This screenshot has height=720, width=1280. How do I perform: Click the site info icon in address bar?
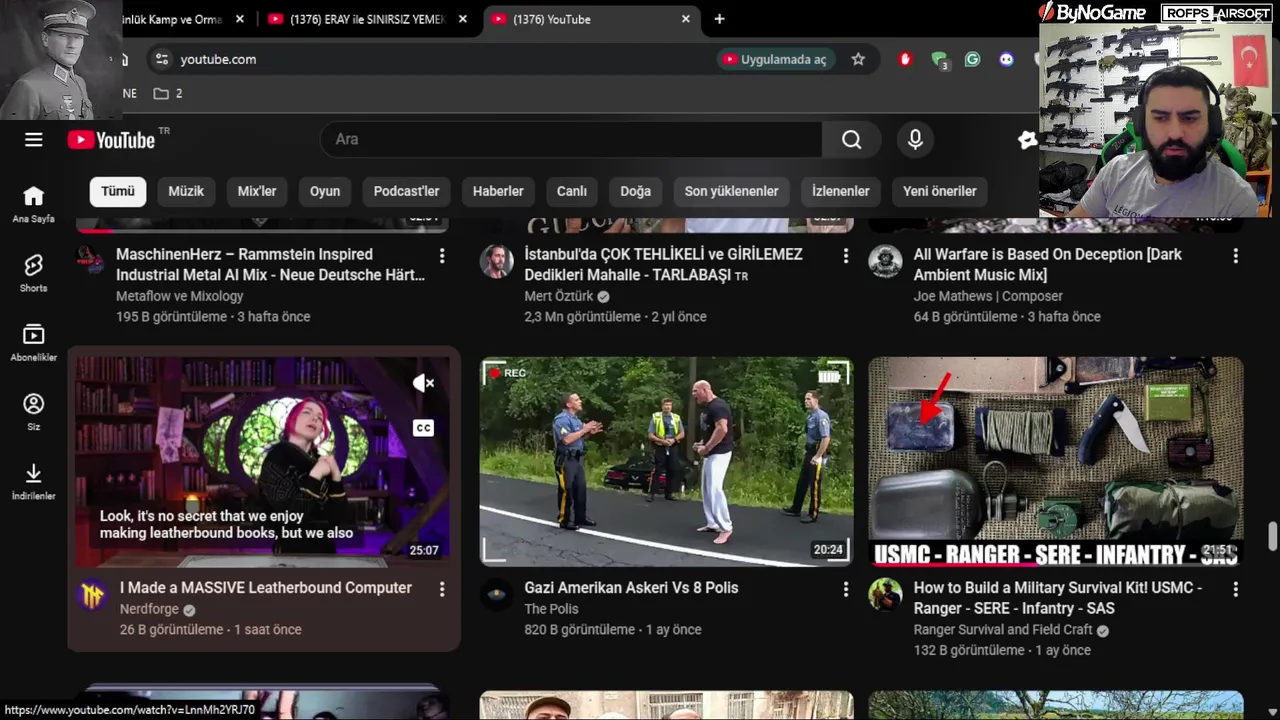162,60
